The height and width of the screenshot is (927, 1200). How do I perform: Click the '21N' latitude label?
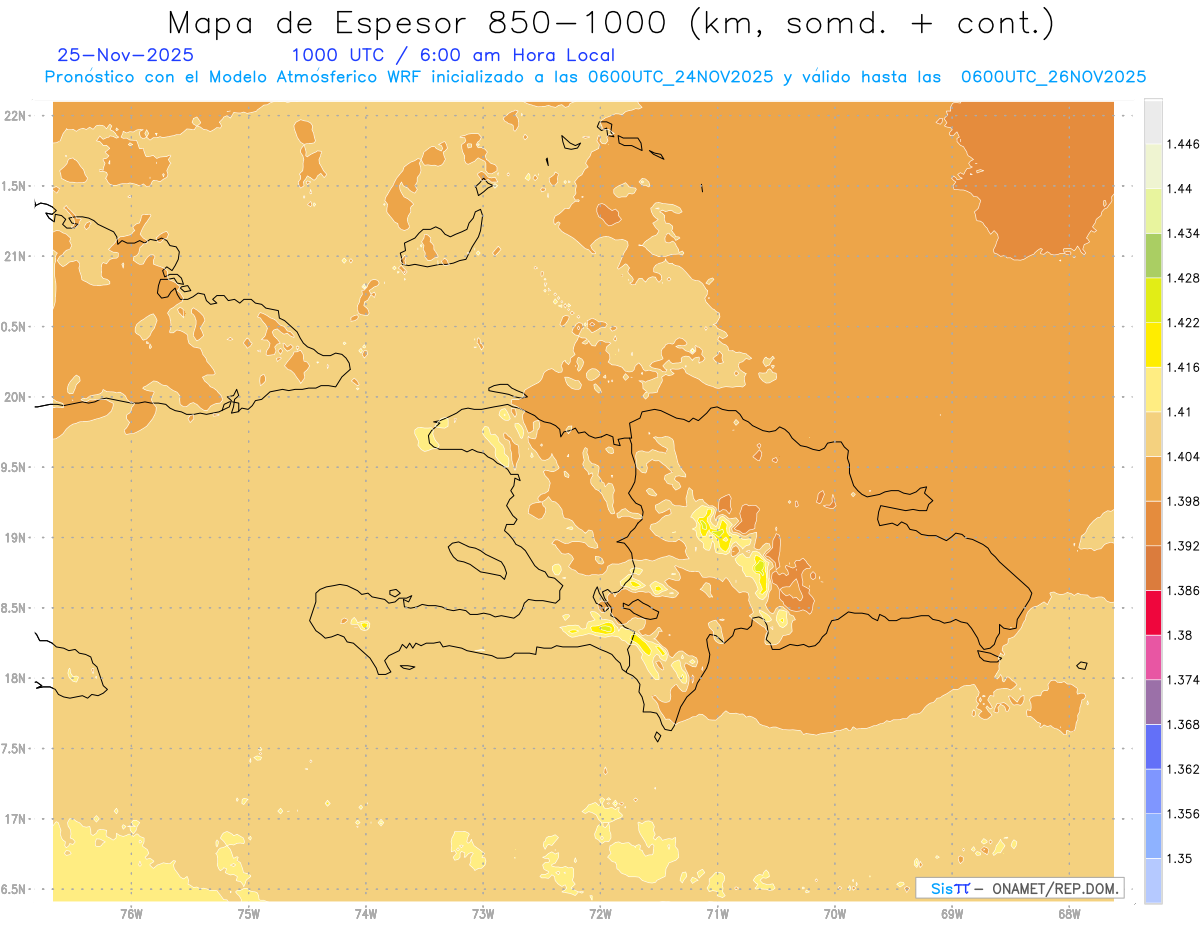click(15, 257)
